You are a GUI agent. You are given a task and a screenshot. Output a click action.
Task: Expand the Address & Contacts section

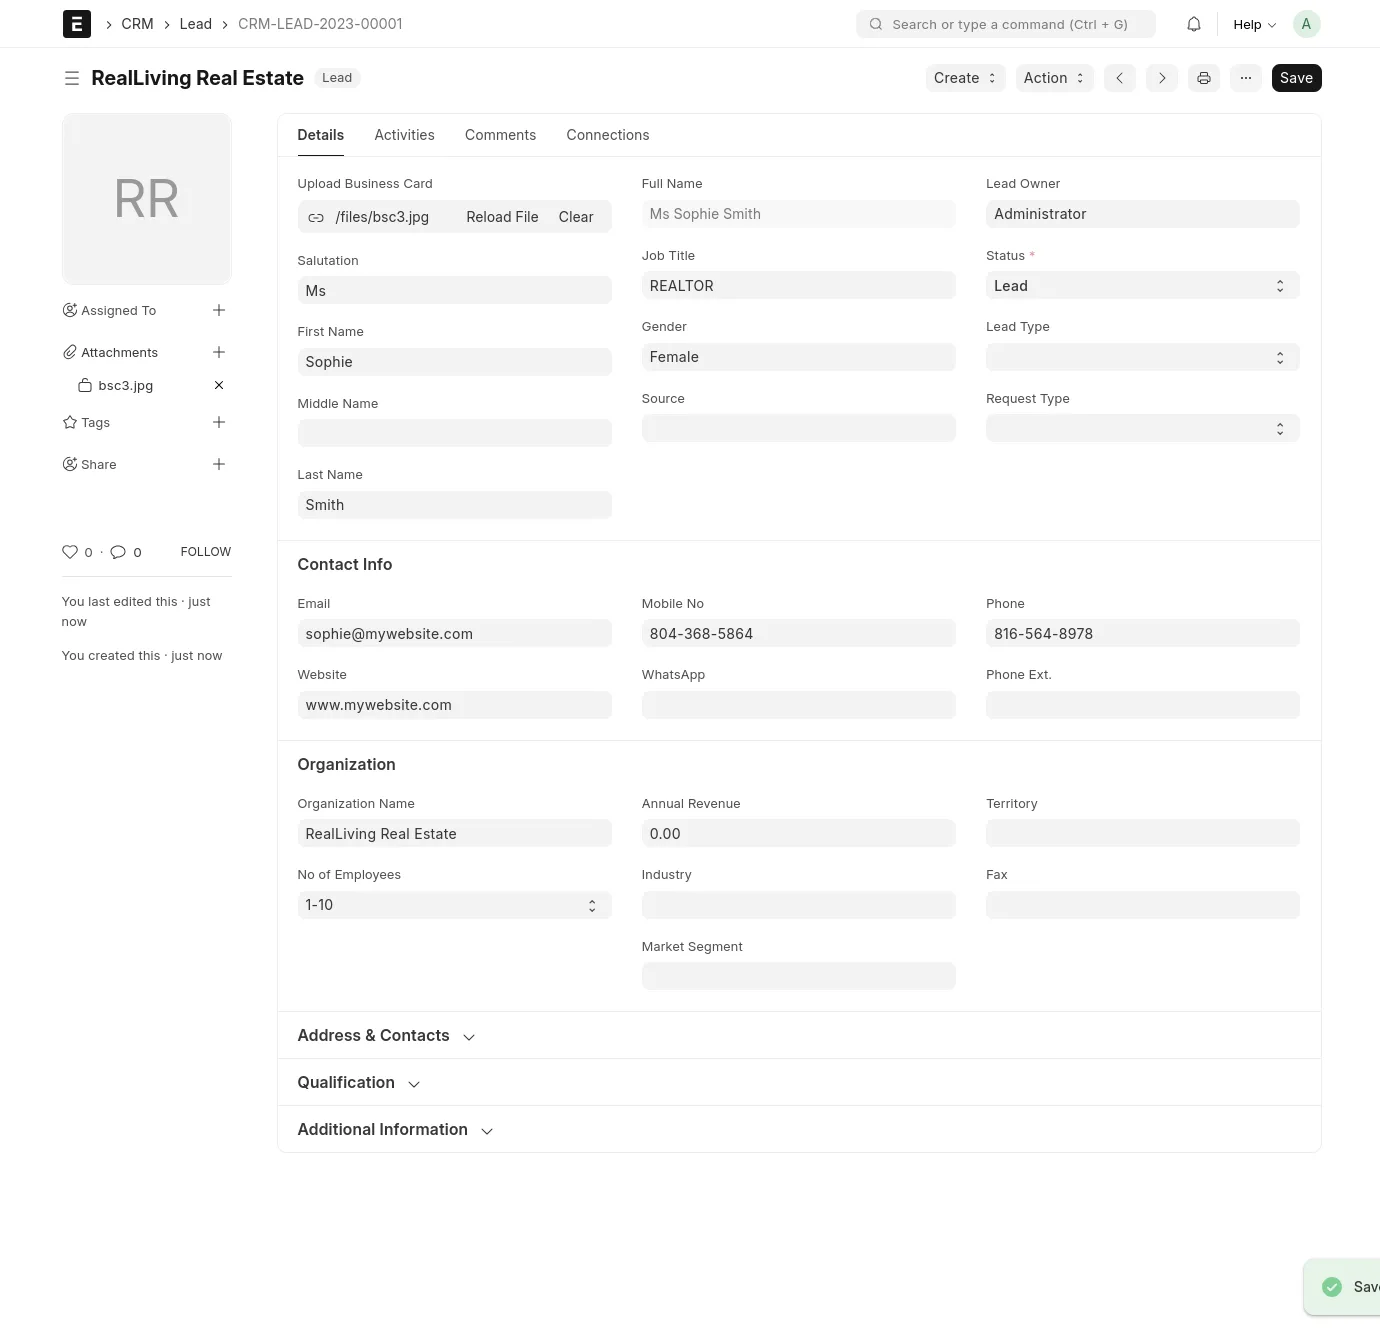click(x=386, y=1036)
